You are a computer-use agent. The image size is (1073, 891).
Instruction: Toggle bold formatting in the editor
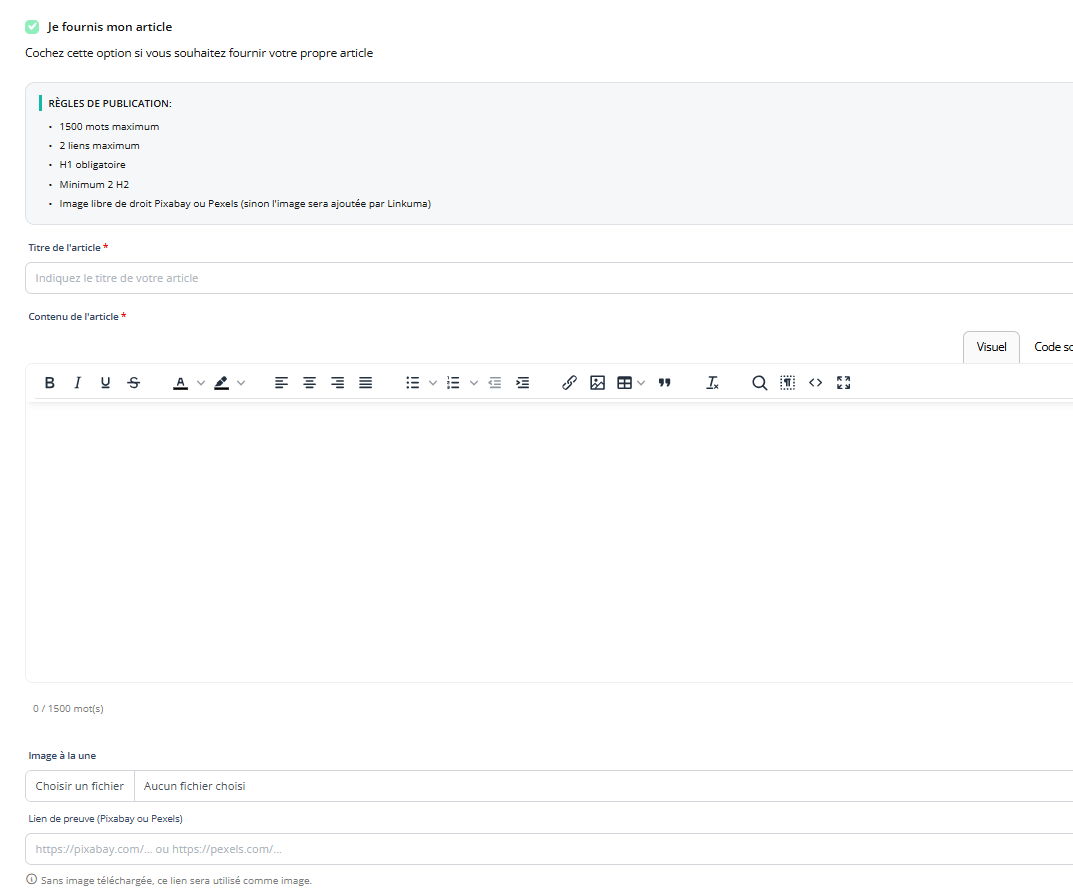click(x=49, y=383)
